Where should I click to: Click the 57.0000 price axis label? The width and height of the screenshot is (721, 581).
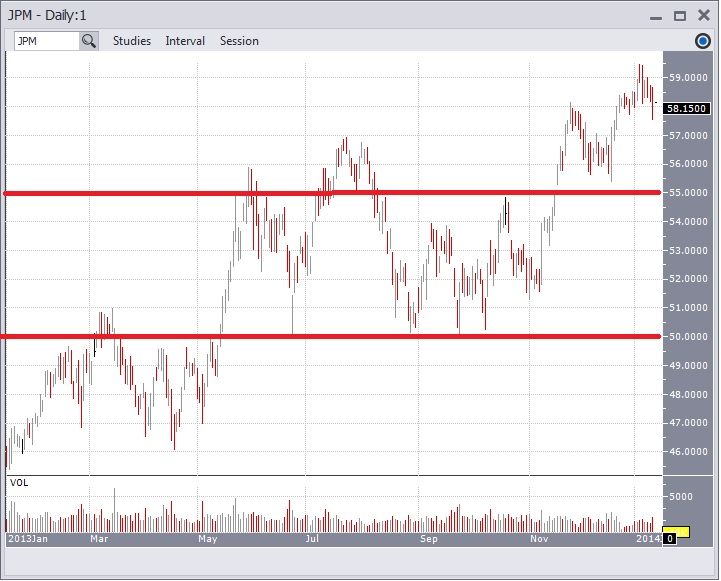(688, 136)
